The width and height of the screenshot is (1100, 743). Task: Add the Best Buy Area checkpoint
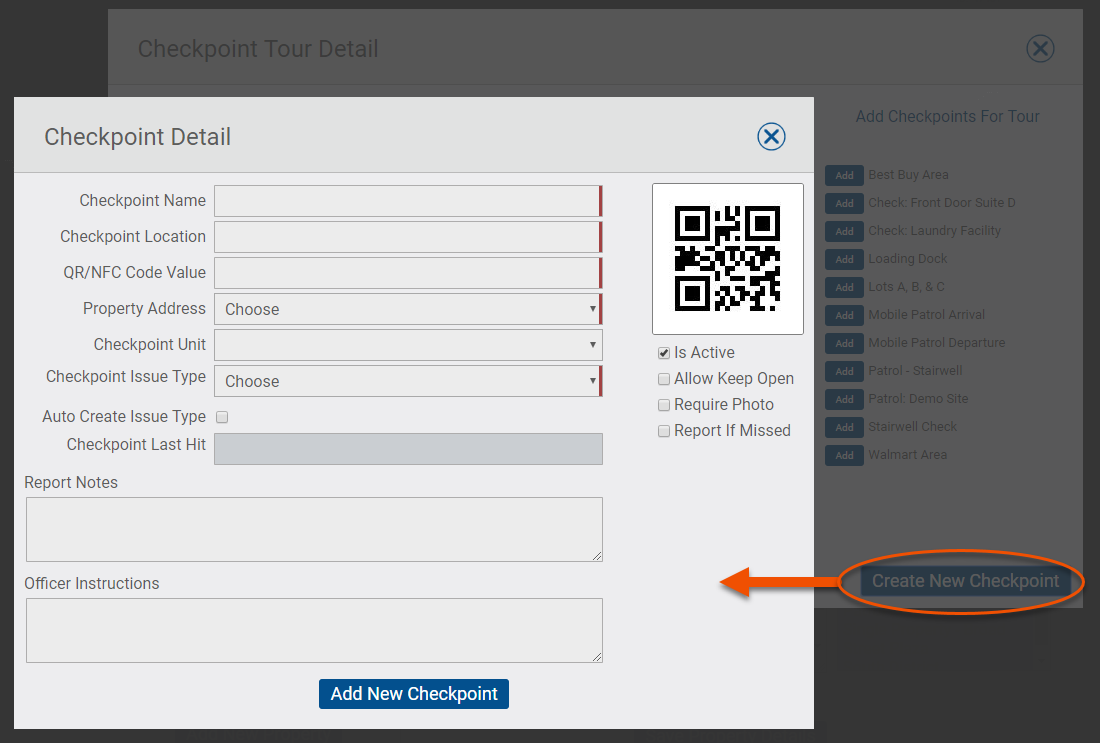(844, 175)
